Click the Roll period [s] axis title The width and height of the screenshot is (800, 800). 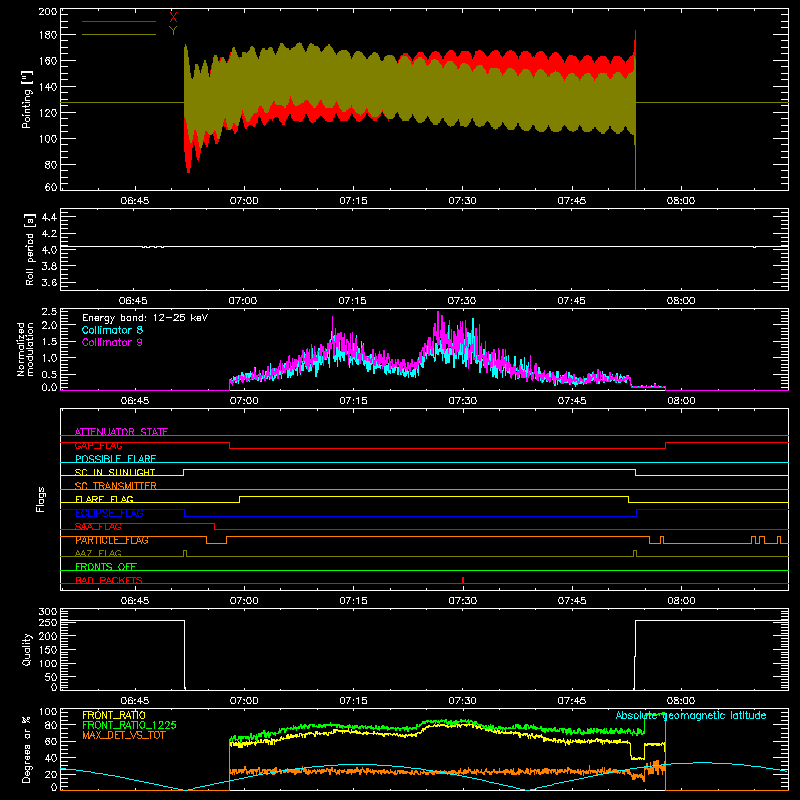click(x=29, y=249)
